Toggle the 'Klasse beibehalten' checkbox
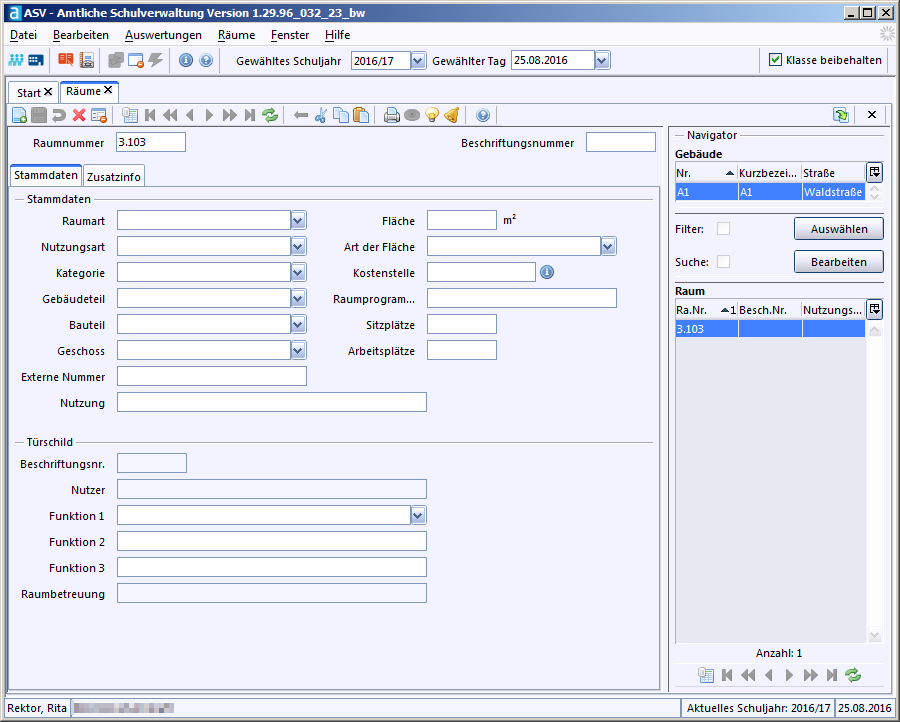This screenshot has height=722, width=900. [x=775, y=60]
